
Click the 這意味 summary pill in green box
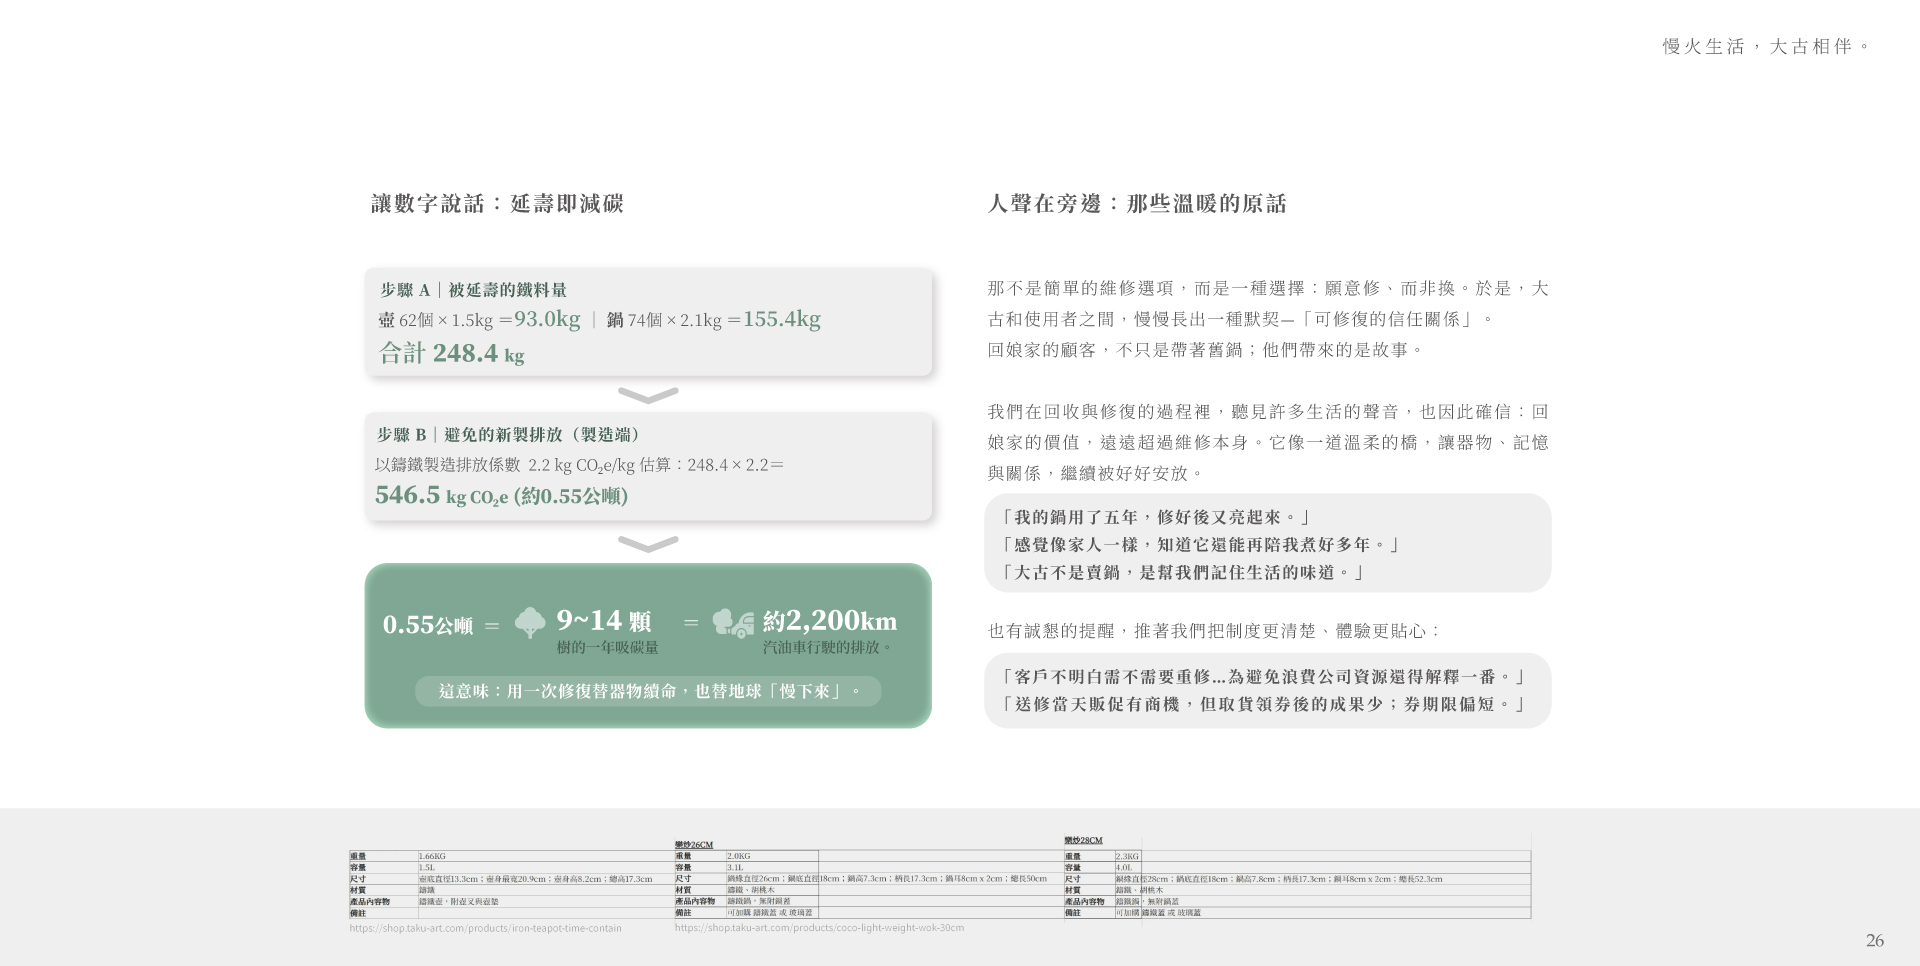click(x=648, y=691)
